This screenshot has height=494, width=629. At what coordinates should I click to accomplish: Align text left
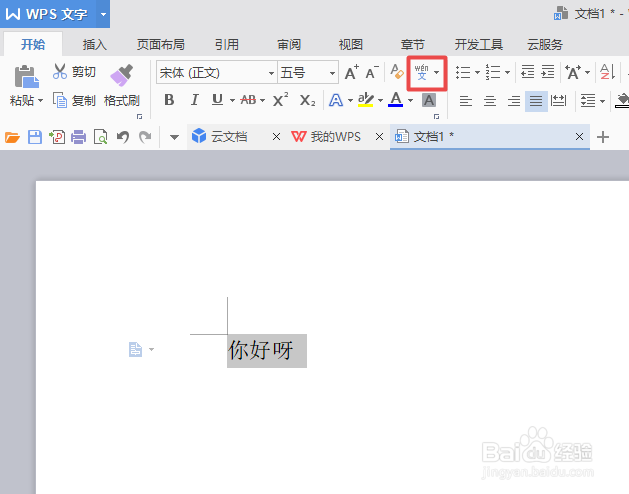point(466,100)
